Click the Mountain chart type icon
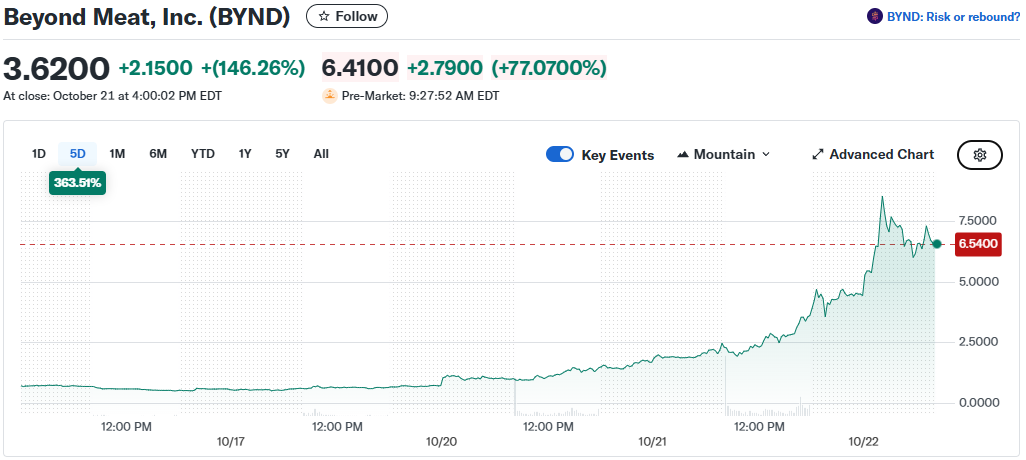This screenshot has width=1026, height=460. [684, 155]
